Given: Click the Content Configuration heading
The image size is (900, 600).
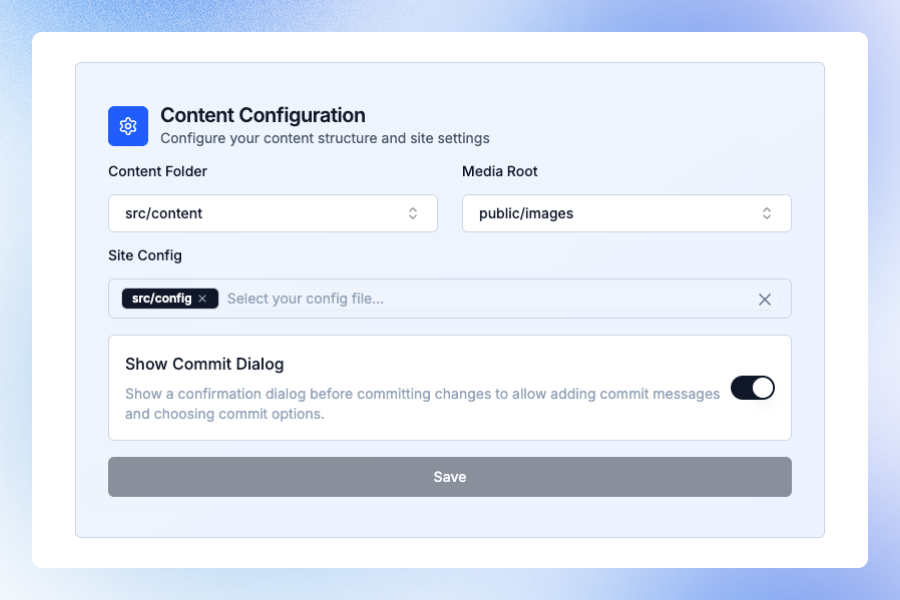Looking at the screenshot, I should pos(263,115).
